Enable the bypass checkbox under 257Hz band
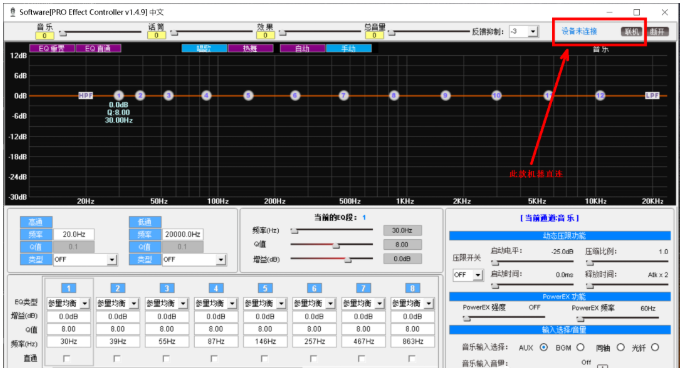This screenshot has height=368, width=683. coord(313,358)
